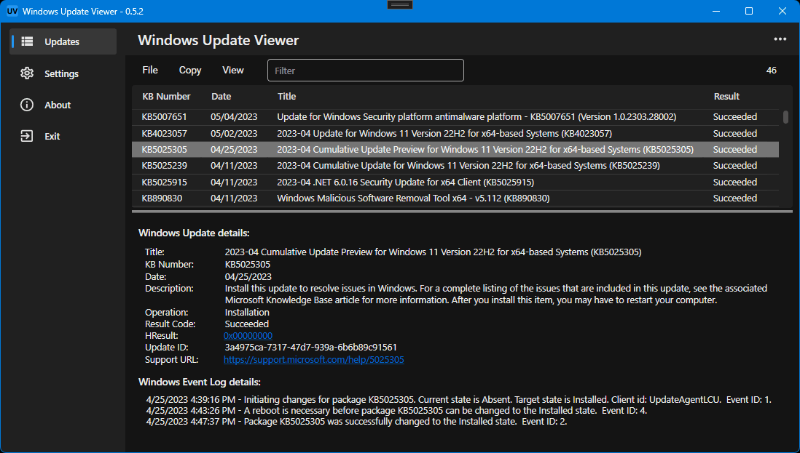Click the 05/02/2023 date cell
The width and height of the screenshot is (800, 453).
(234, 133)
